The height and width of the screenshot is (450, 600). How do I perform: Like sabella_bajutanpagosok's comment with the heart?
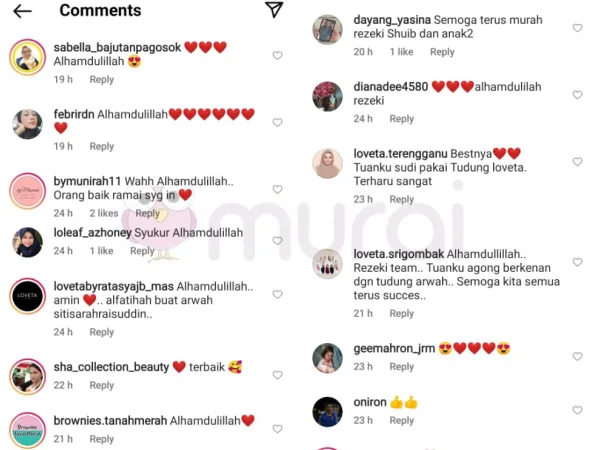[277, 55]
